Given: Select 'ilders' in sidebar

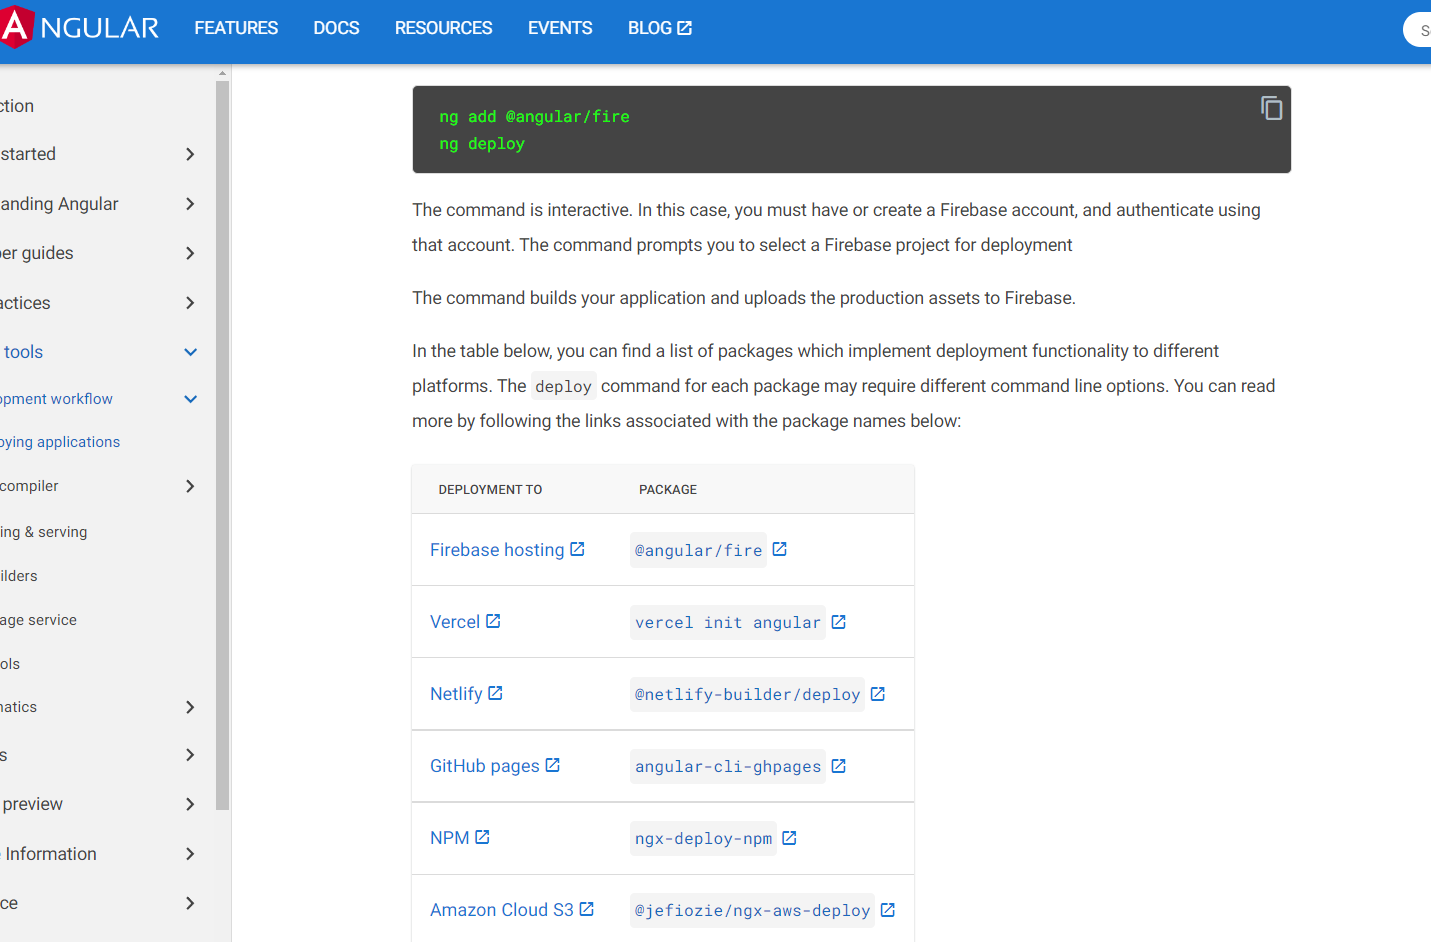Looking at the screenshot, I should pos(19,576).
